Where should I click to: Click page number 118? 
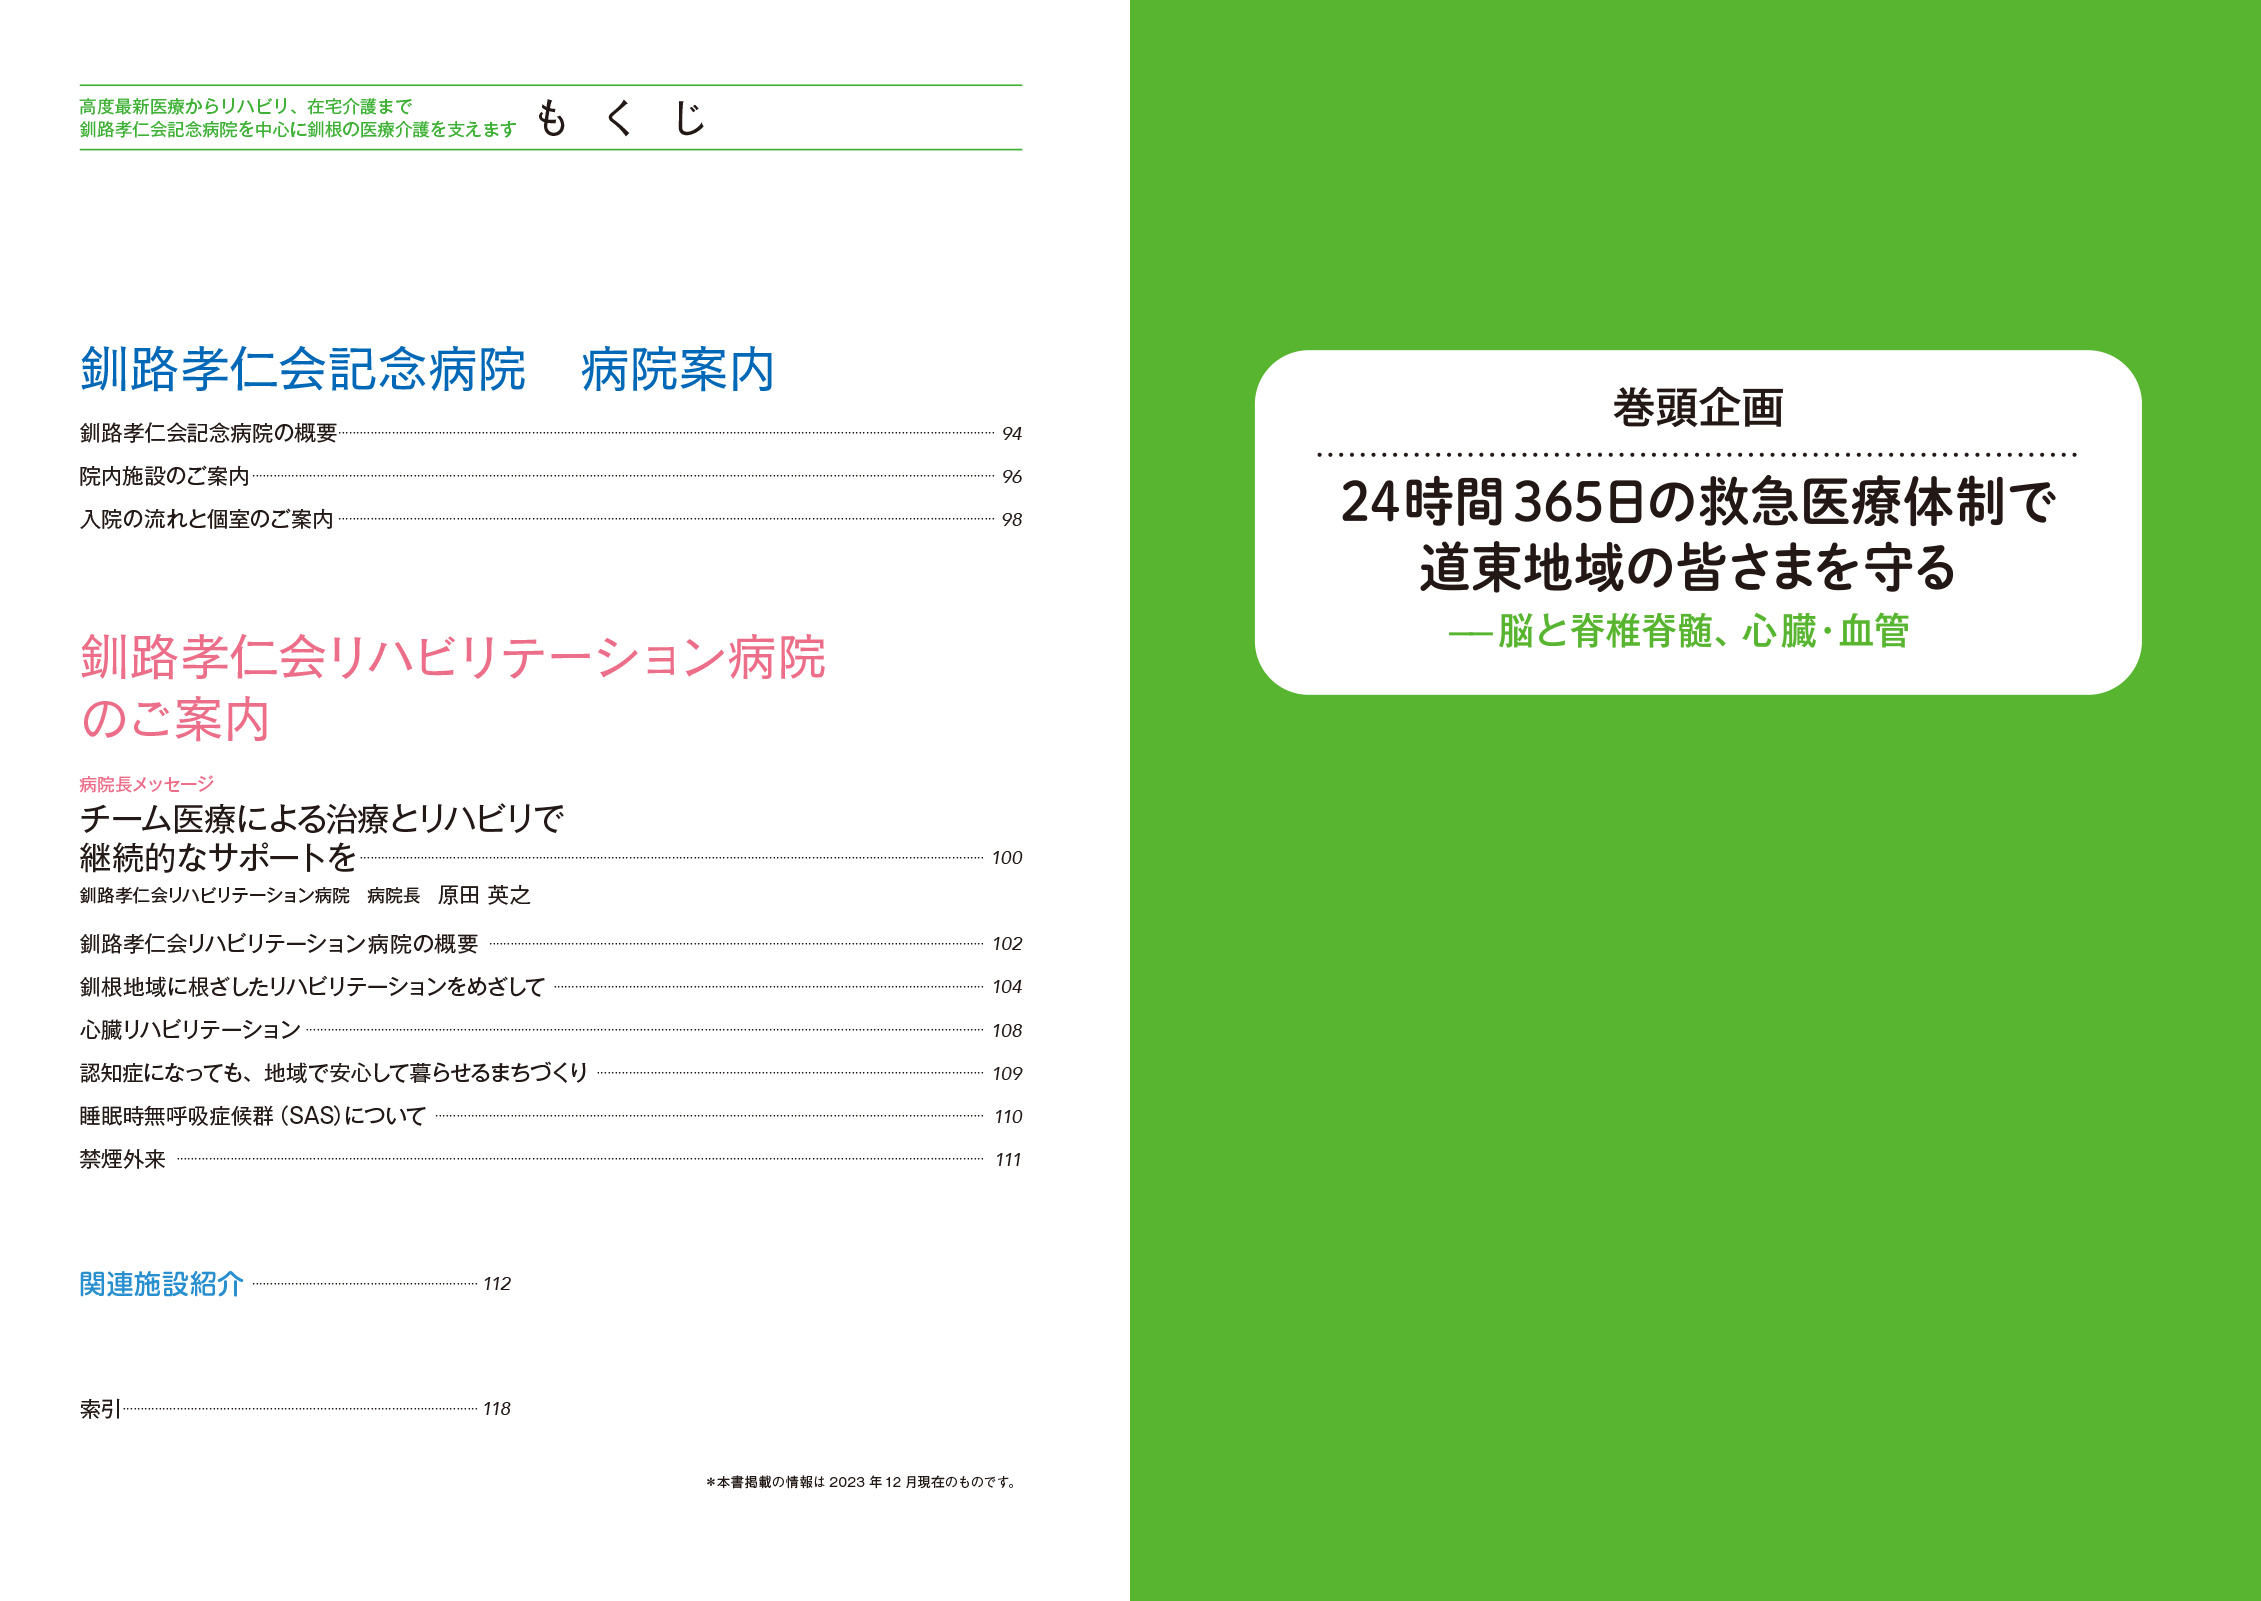497,1409
